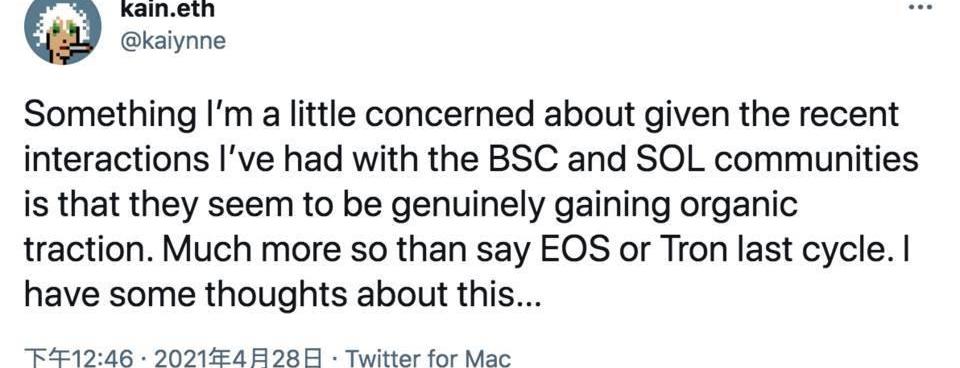Click the word concerned in the tweet
Image resolution: width=960 pixels, height=368 pixels.
click(x=429, y=114)
